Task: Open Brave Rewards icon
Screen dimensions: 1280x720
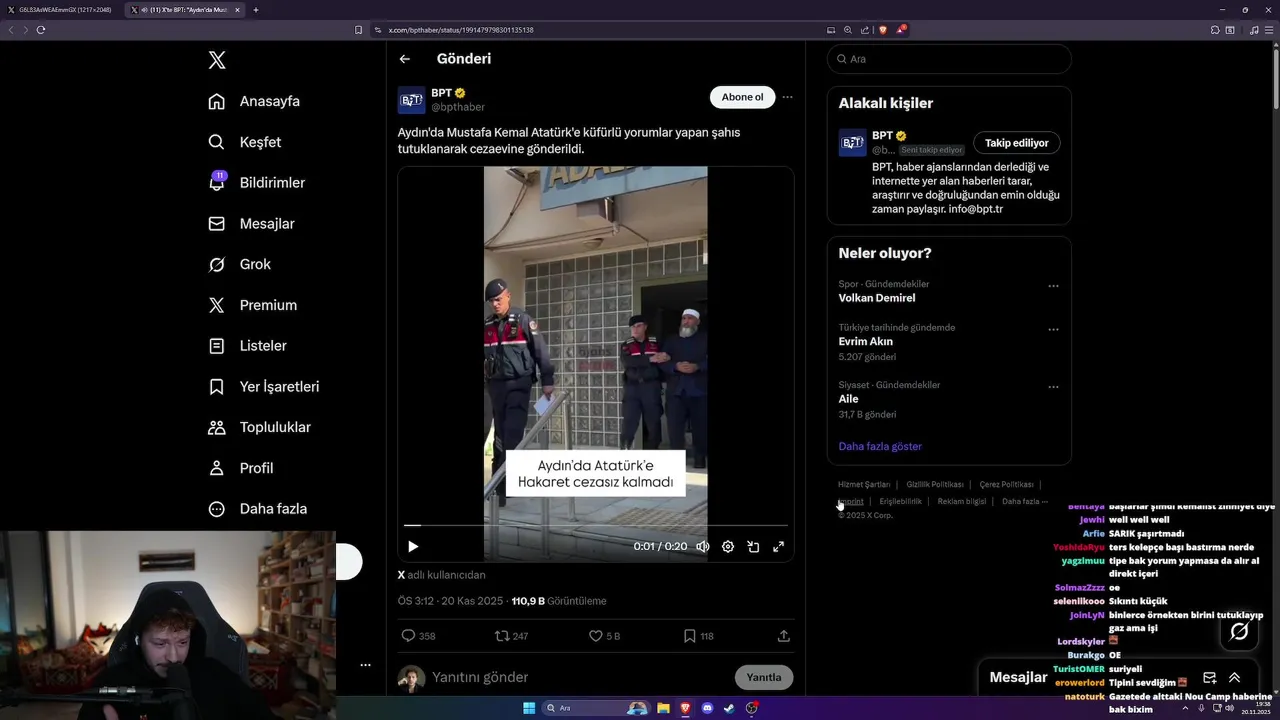Action: 900,30
